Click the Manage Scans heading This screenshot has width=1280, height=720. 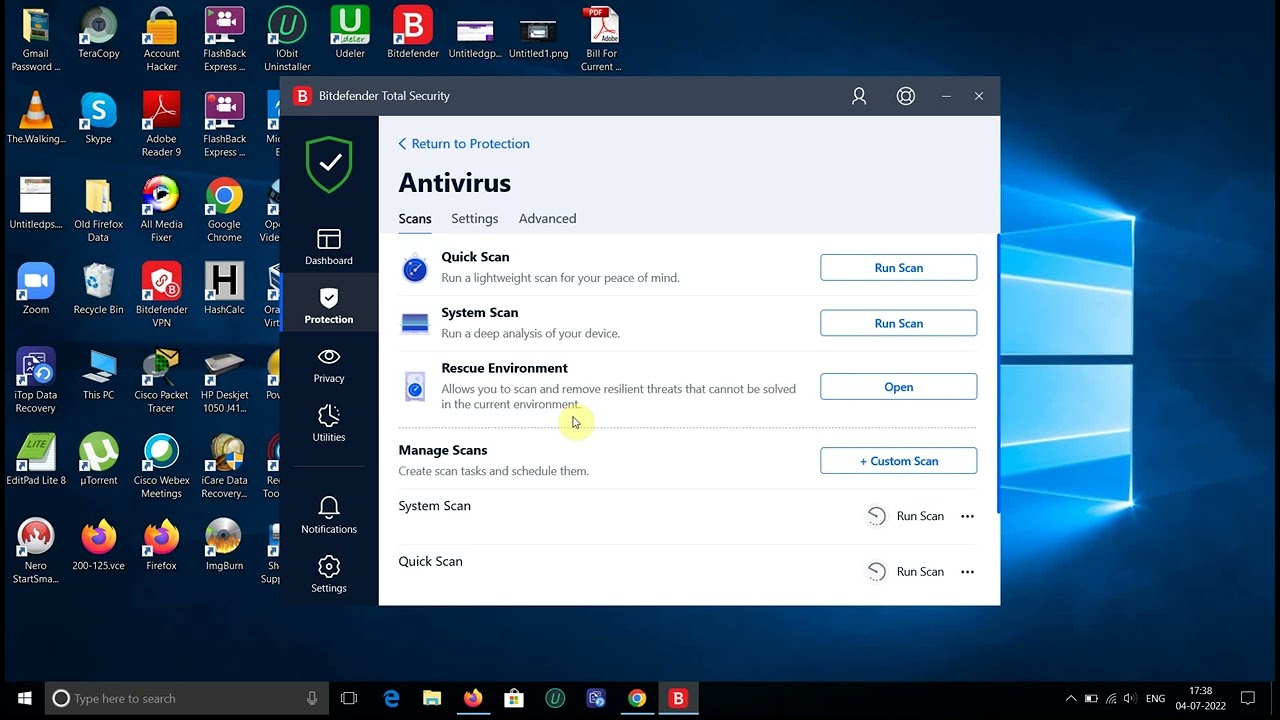(x=443, y=451)
